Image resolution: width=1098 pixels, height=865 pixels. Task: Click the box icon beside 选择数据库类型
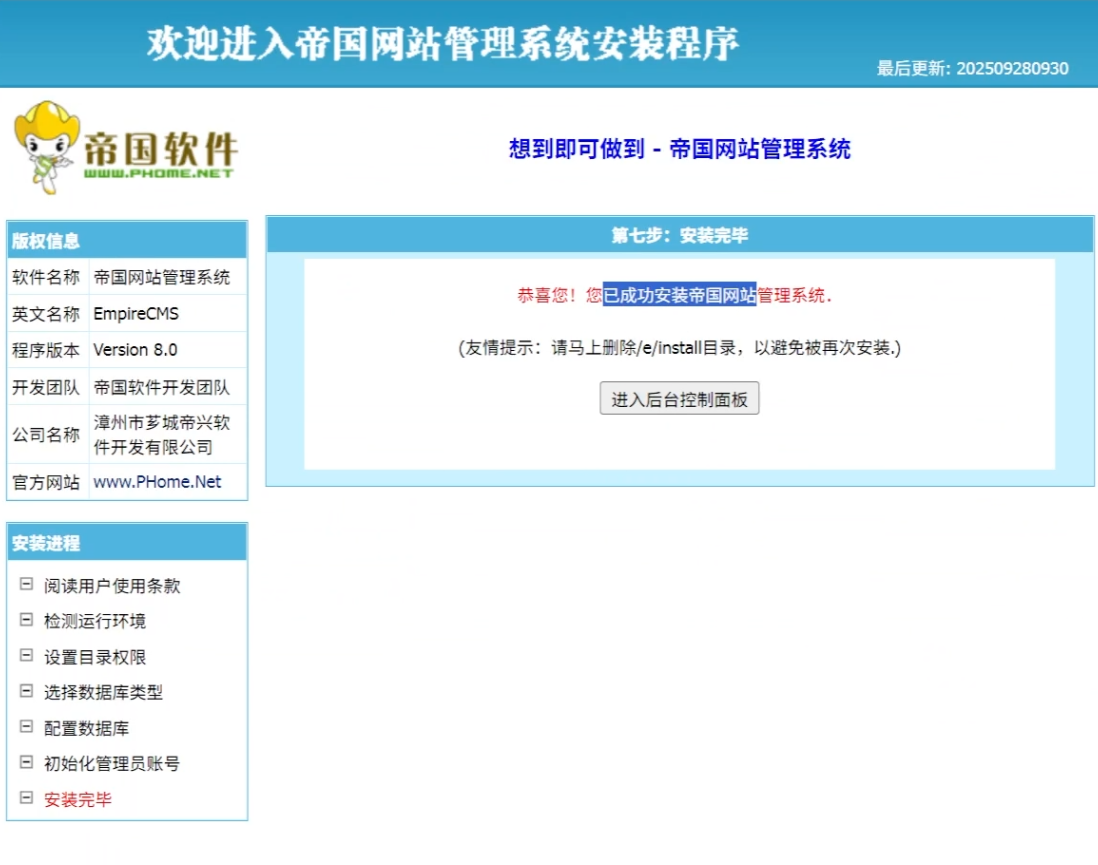26,691
